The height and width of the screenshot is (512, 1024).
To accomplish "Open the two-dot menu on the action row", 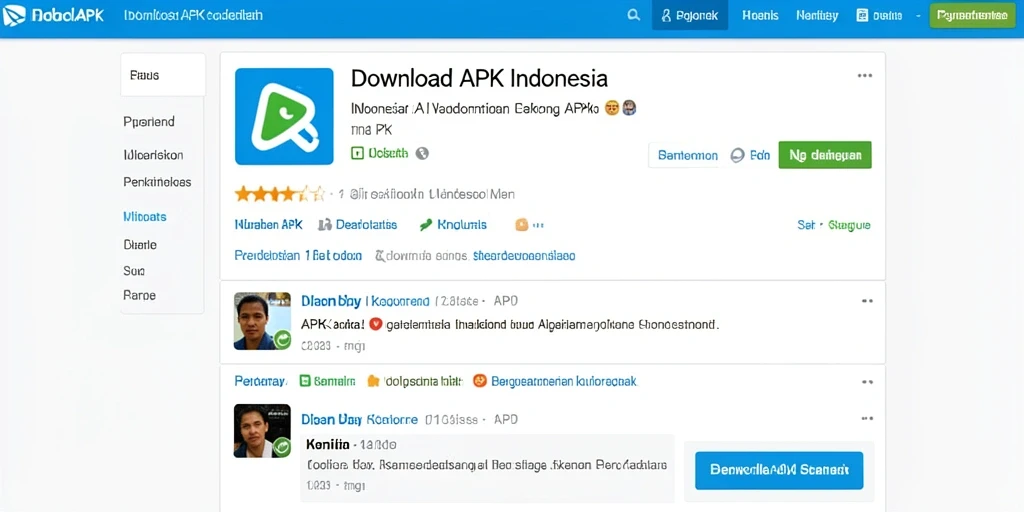I will click(867, 381).
